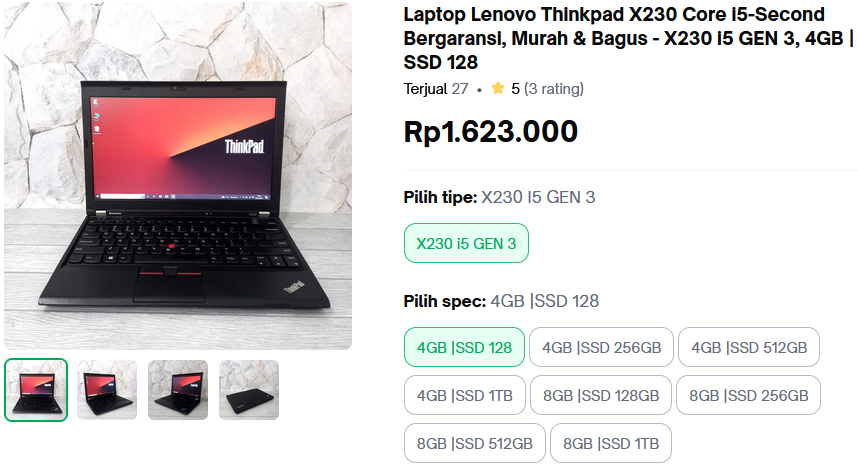858x465 pixels.
Task: Click the yellow rating star icon
Action: (x=497, y=88)
